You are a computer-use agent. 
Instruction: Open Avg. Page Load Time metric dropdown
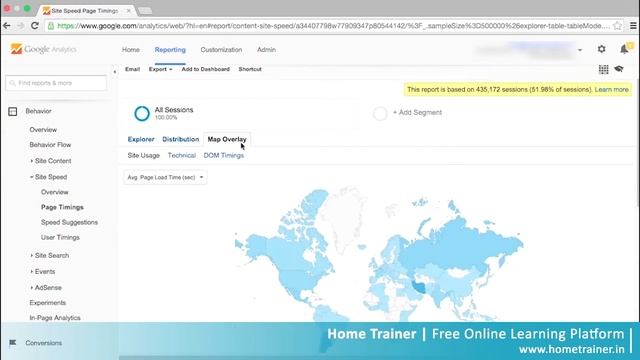165,178
